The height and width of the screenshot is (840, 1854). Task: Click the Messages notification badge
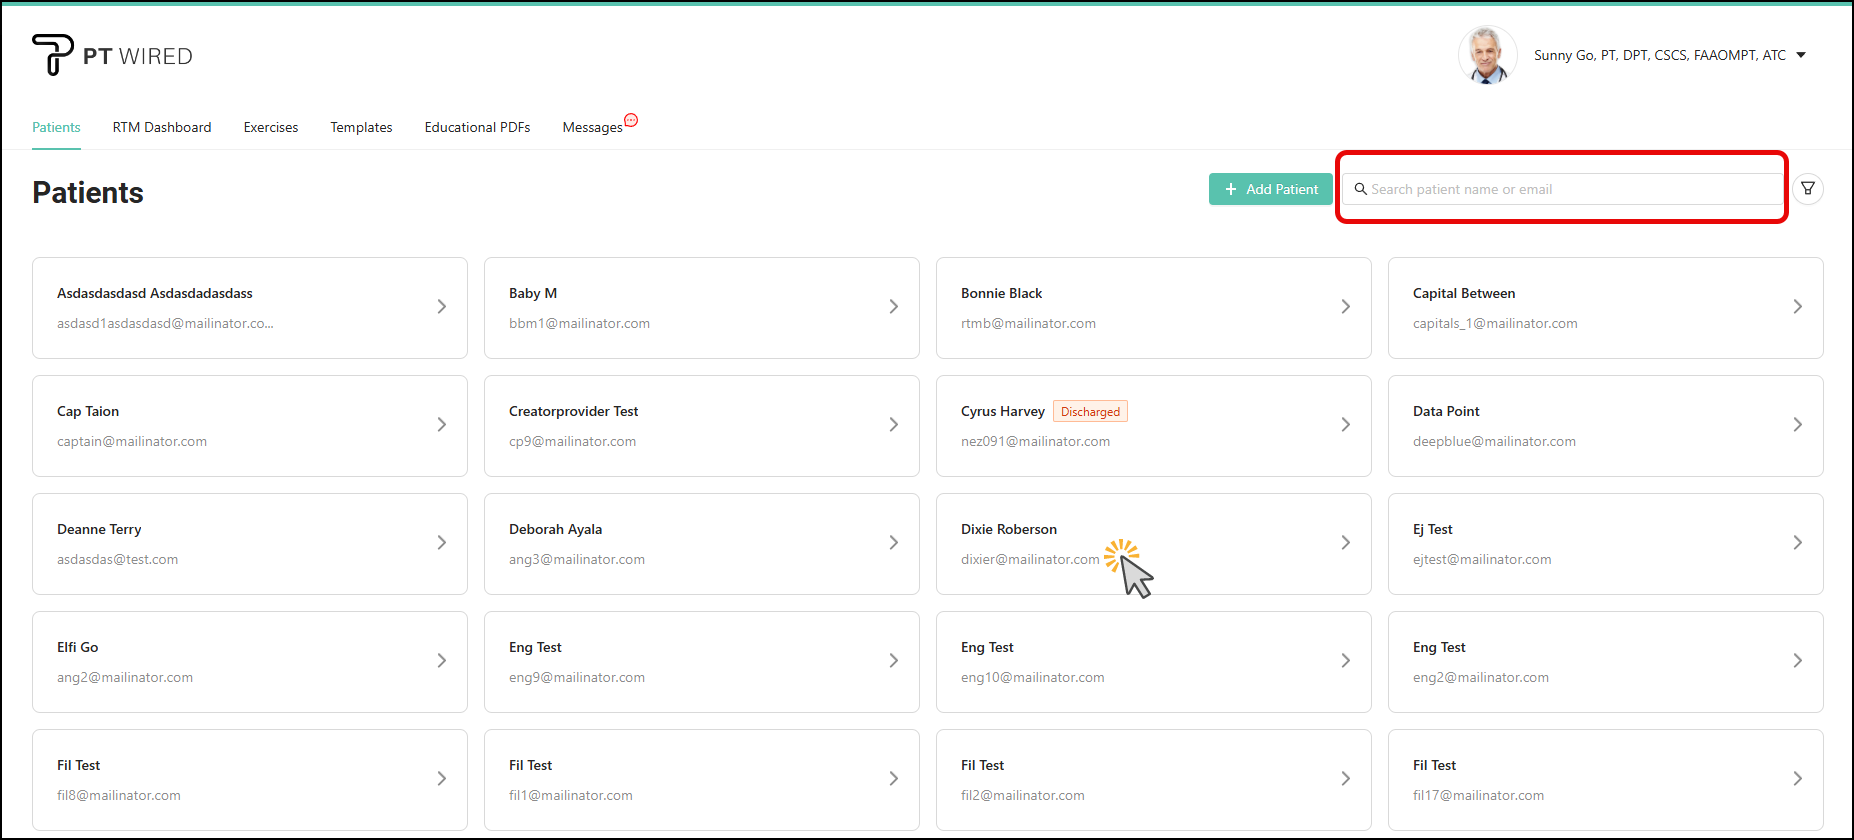coord(631,121)
